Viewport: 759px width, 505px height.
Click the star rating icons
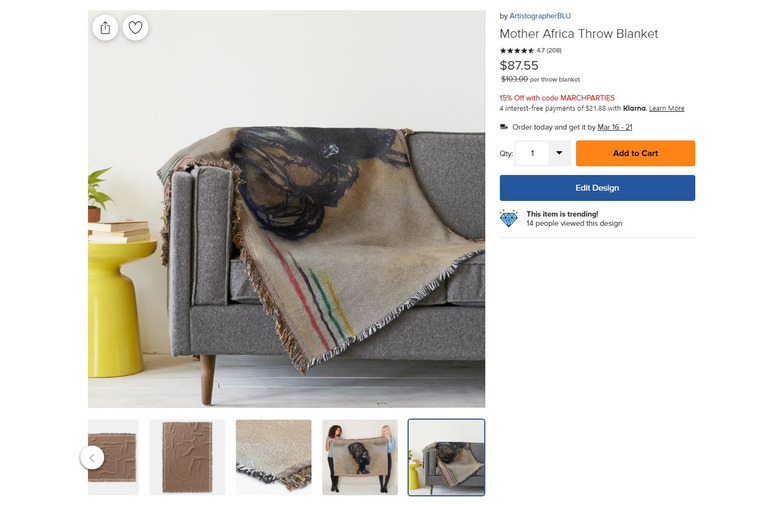coord(517,50)
